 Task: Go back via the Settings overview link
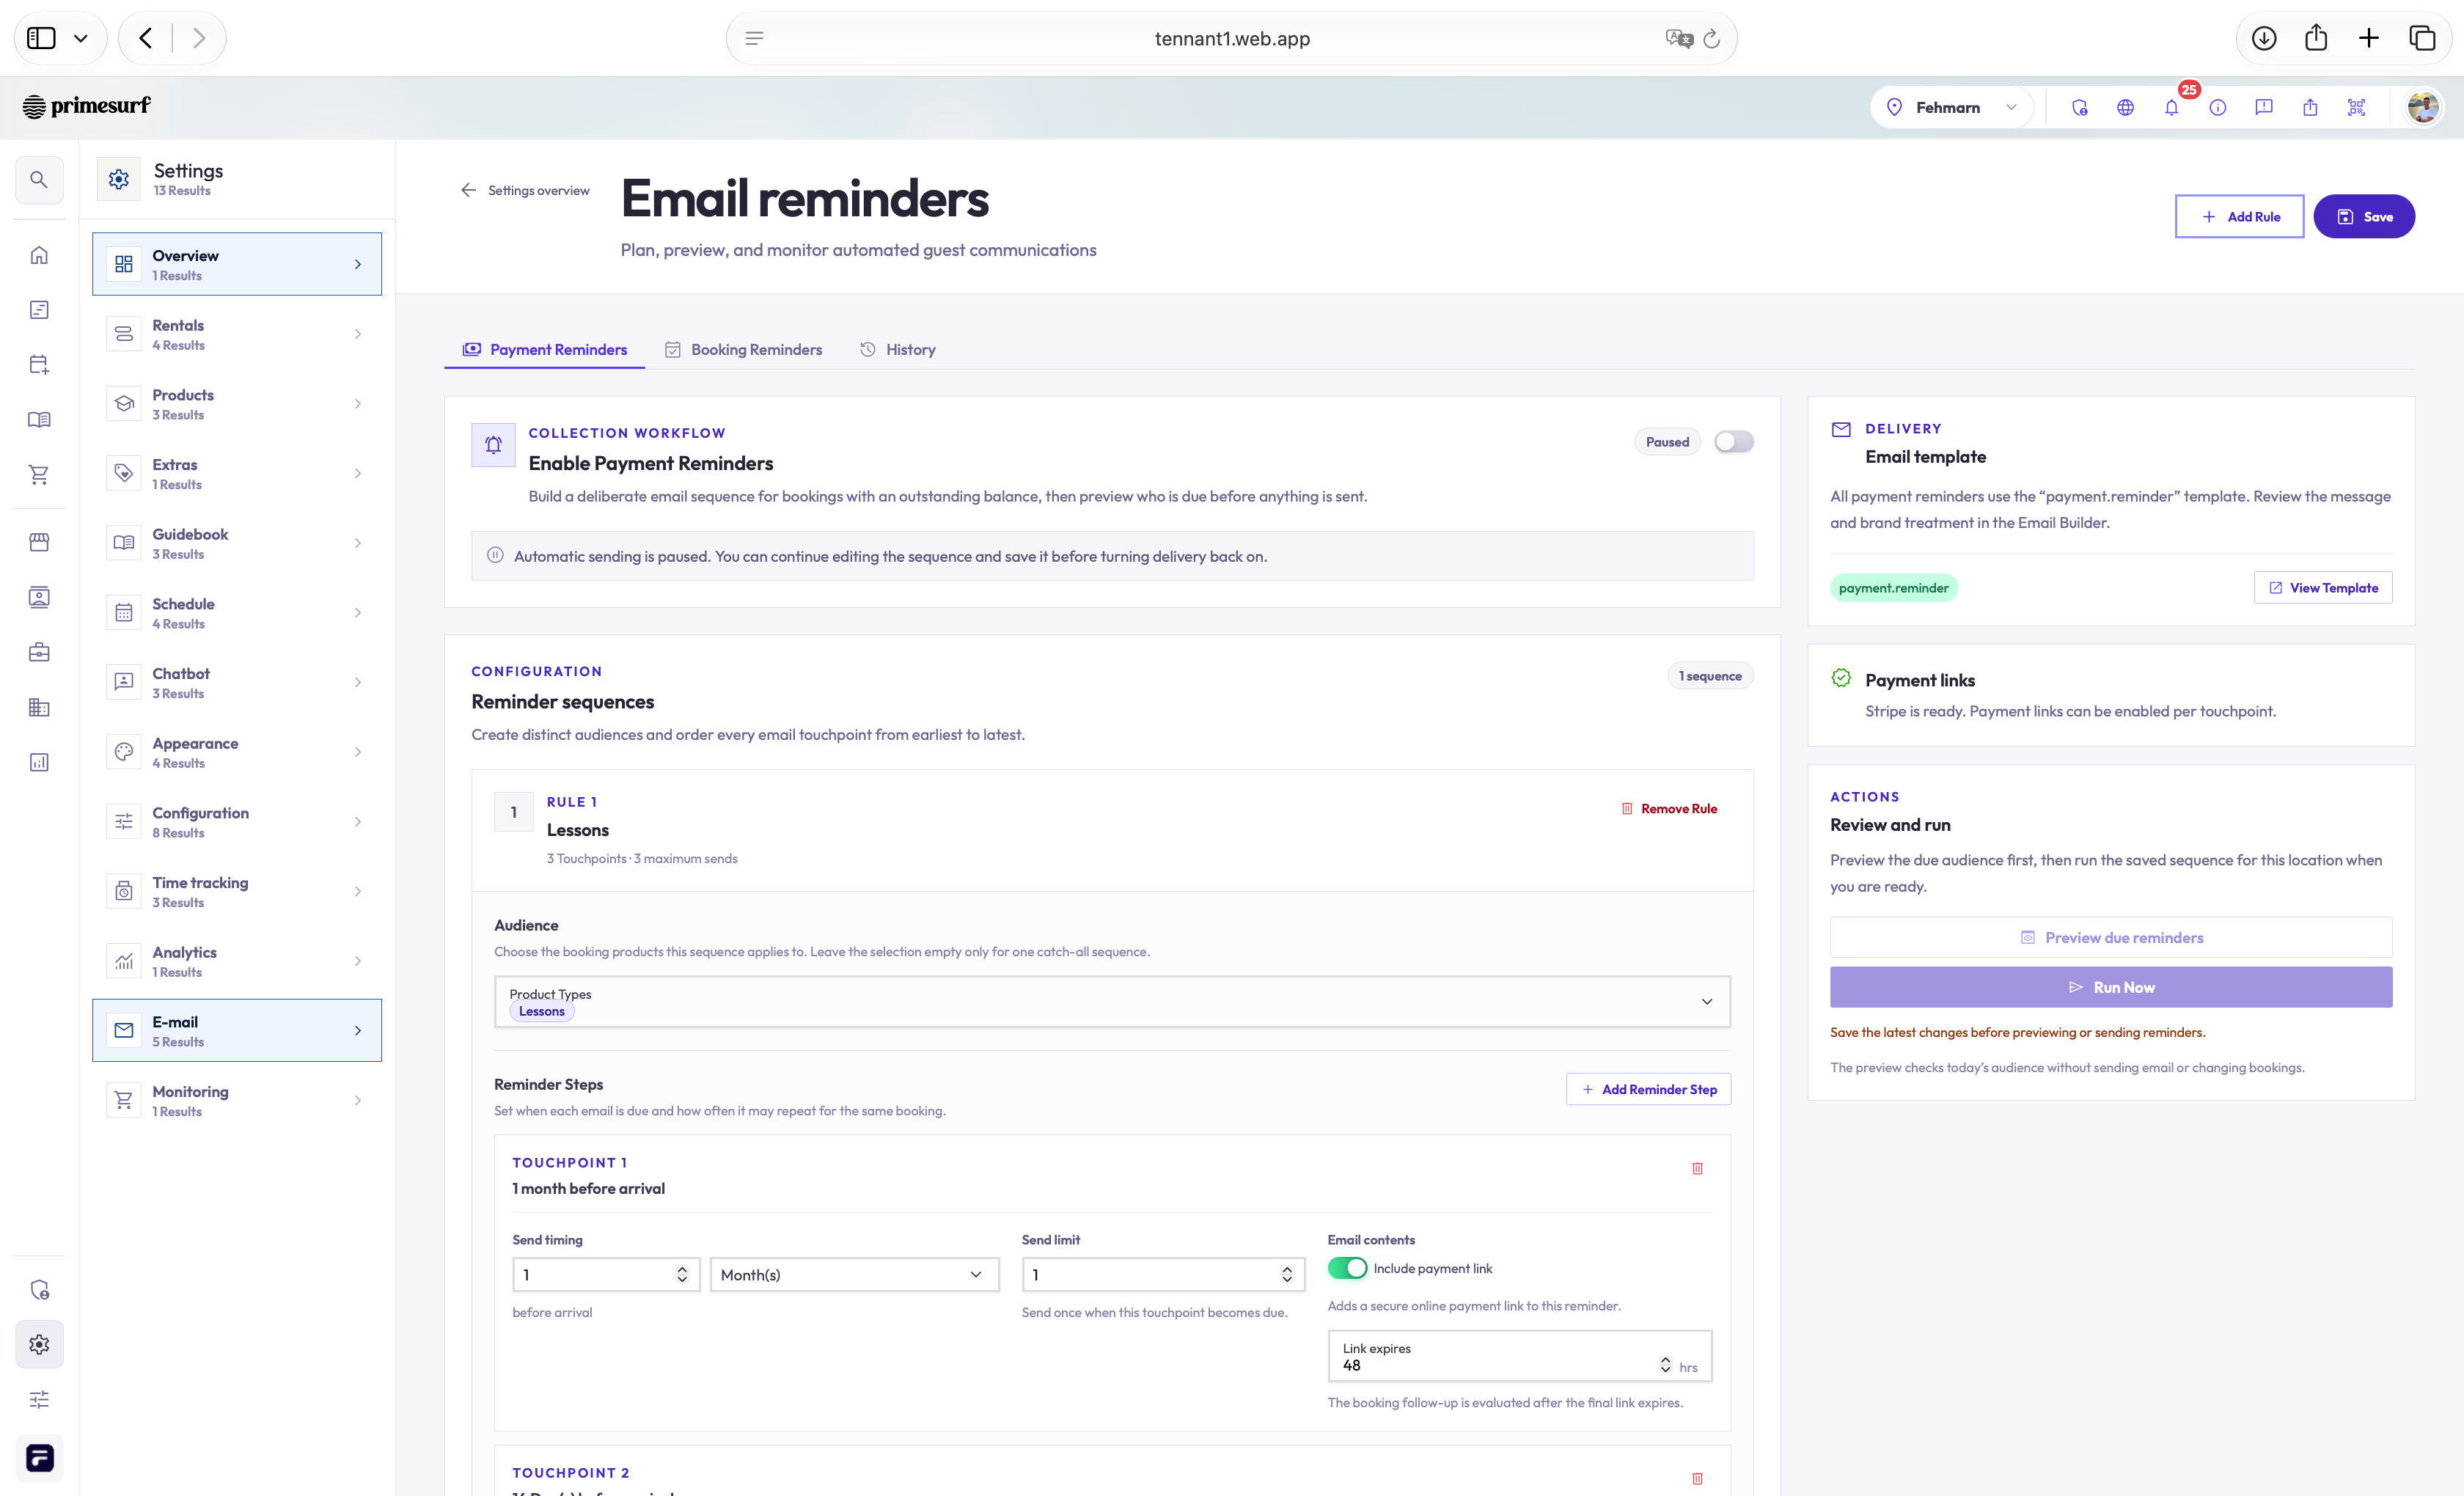[x=525, y=190]
